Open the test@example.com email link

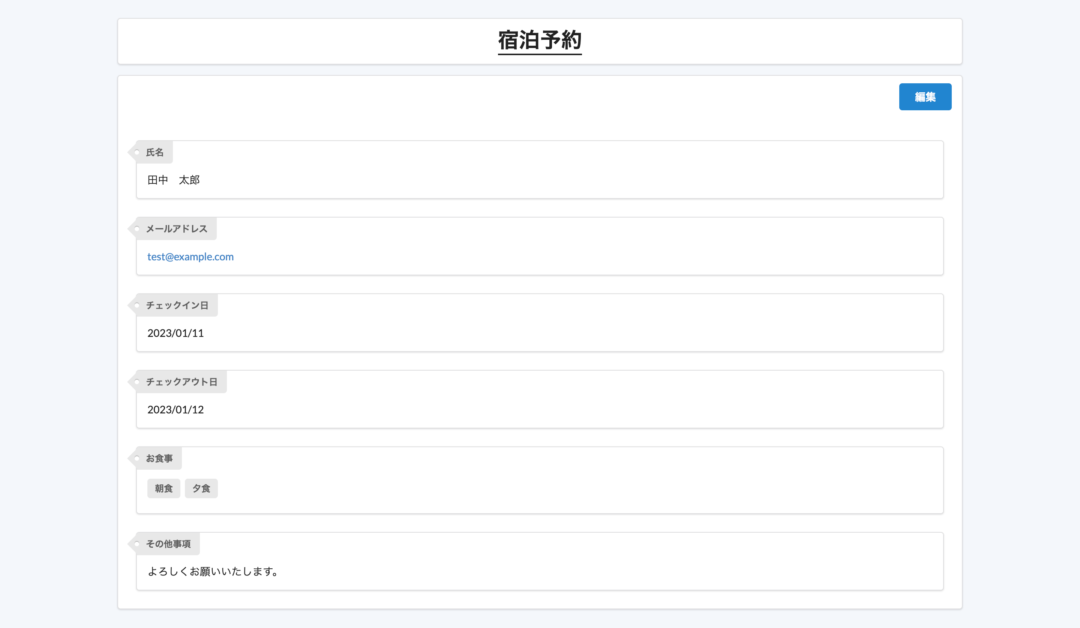pyautogui.click(x=190, y=257)
